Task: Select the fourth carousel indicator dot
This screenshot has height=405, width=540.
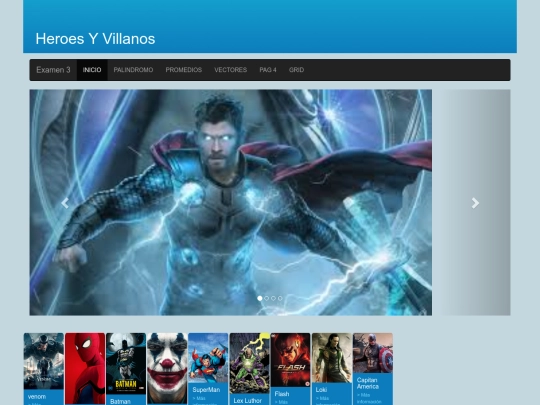Action: tap(280, 298)
